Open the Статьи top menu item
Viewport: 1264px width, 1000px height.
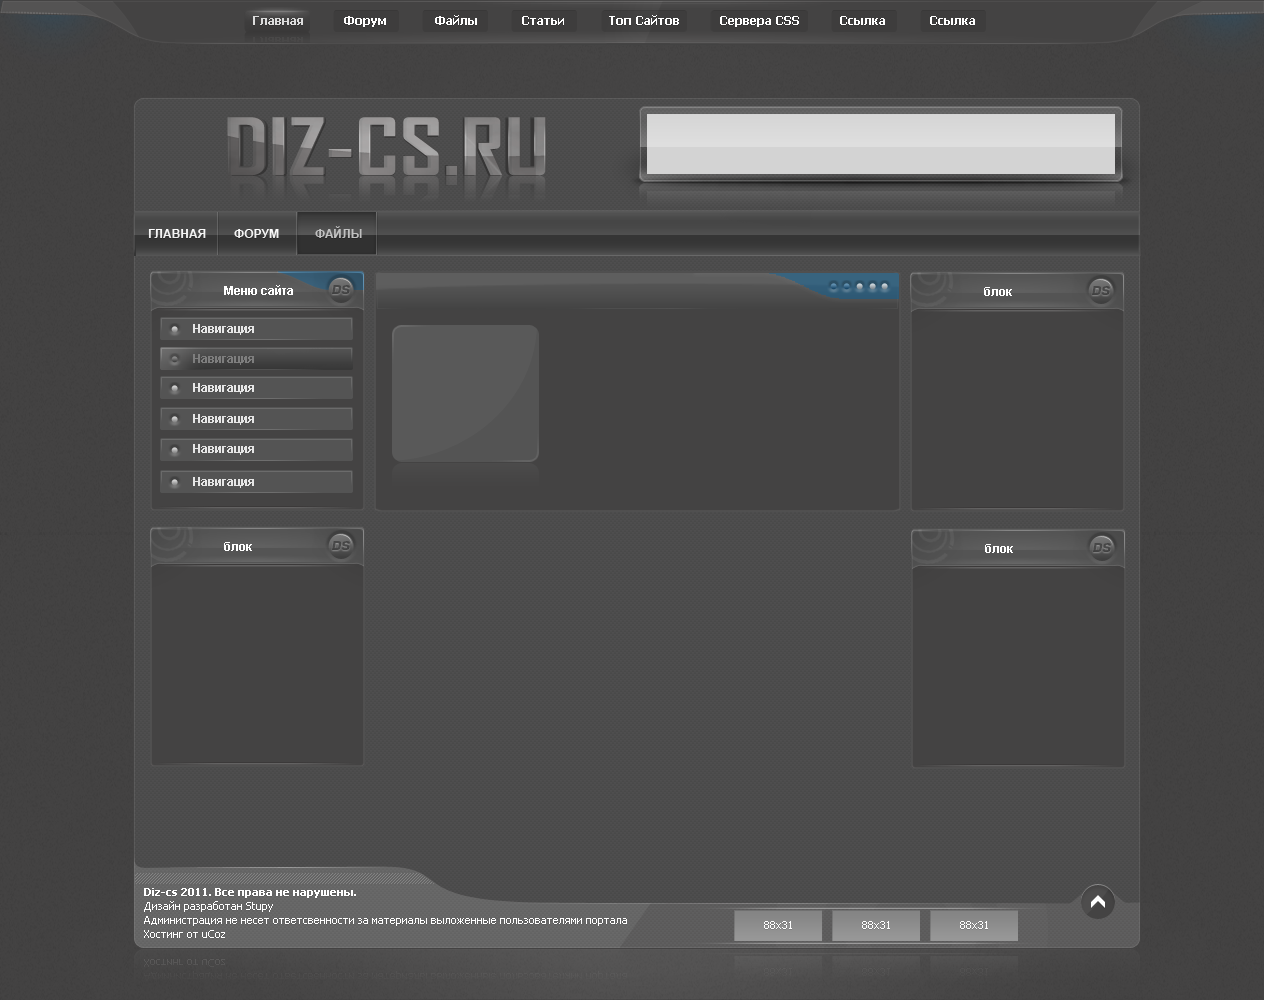[x=543, y=21]
